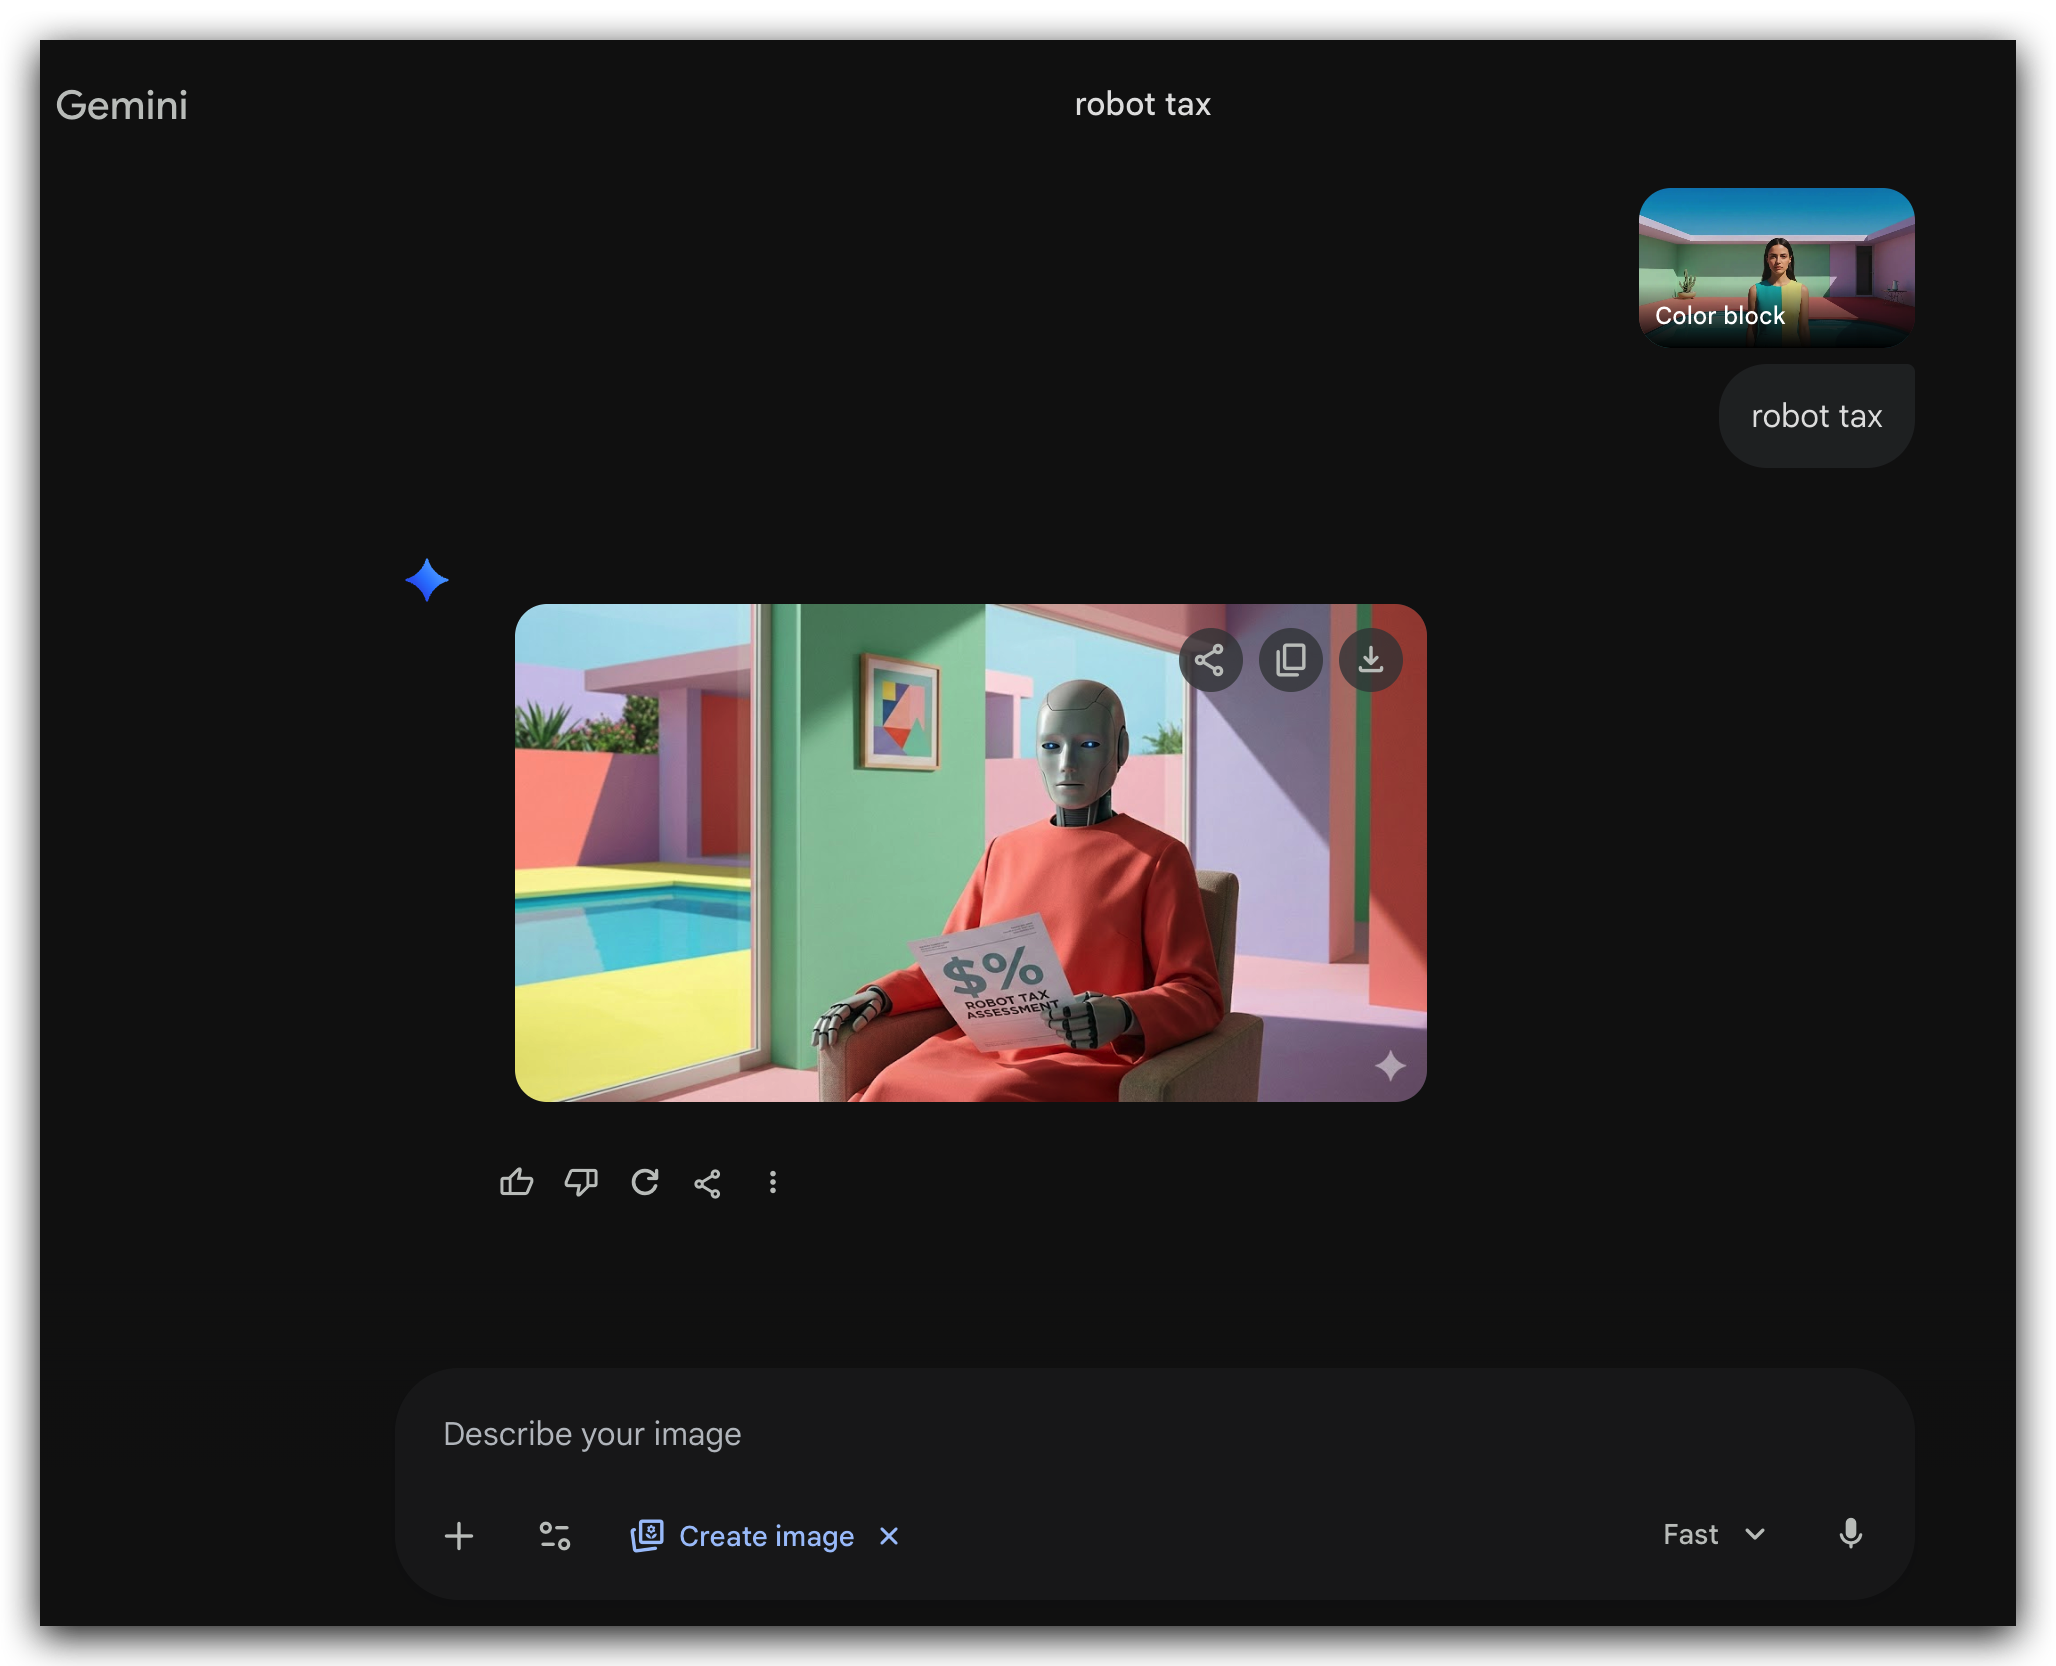The height and width of the screenshot is (1666, 2056).
Task: Copy the generated image
Action: [1290, 660]
